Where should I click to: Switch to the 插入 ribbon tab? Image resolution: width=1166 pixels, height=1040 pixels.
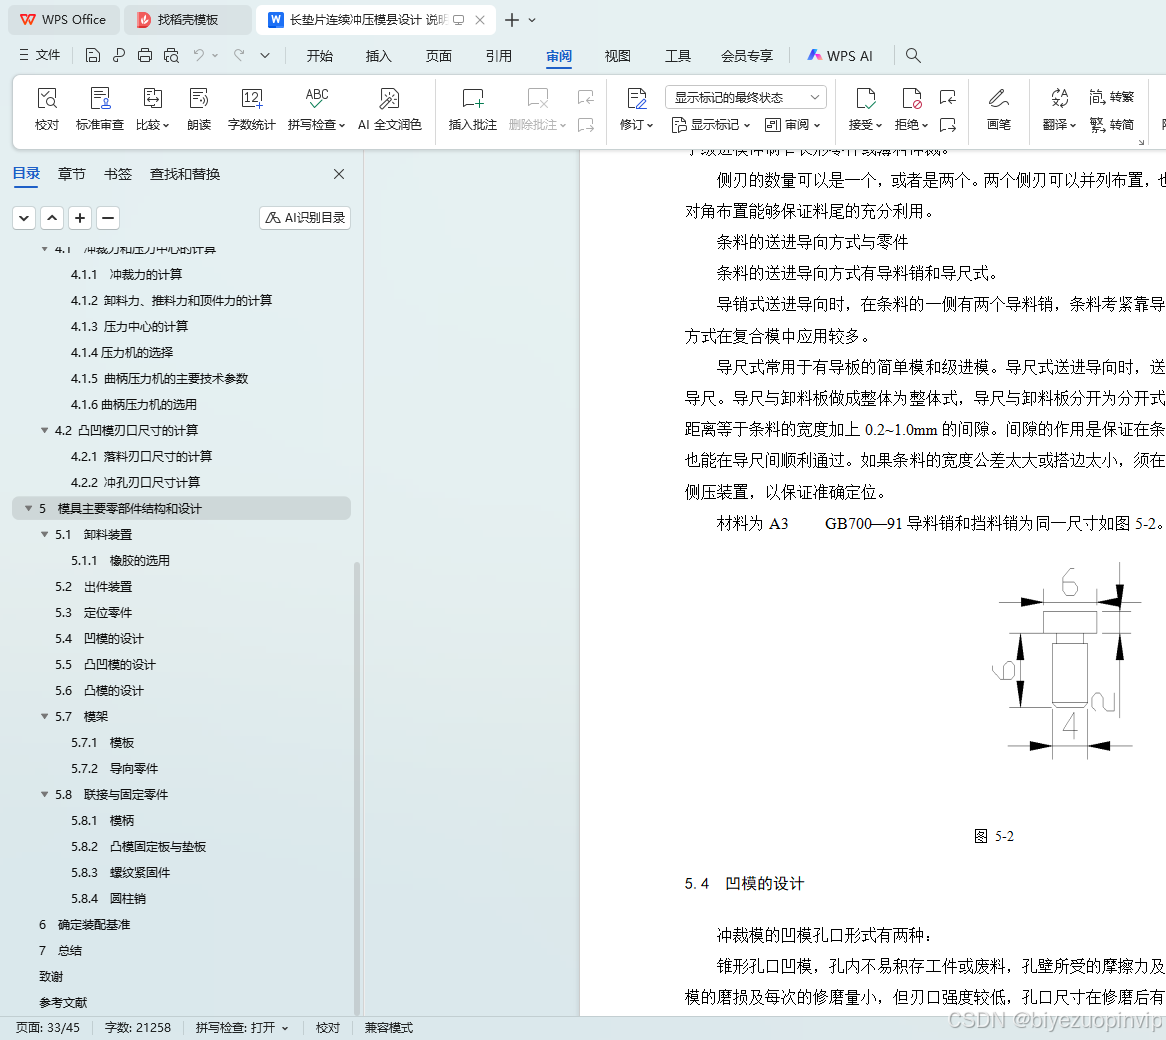(379, 56)
